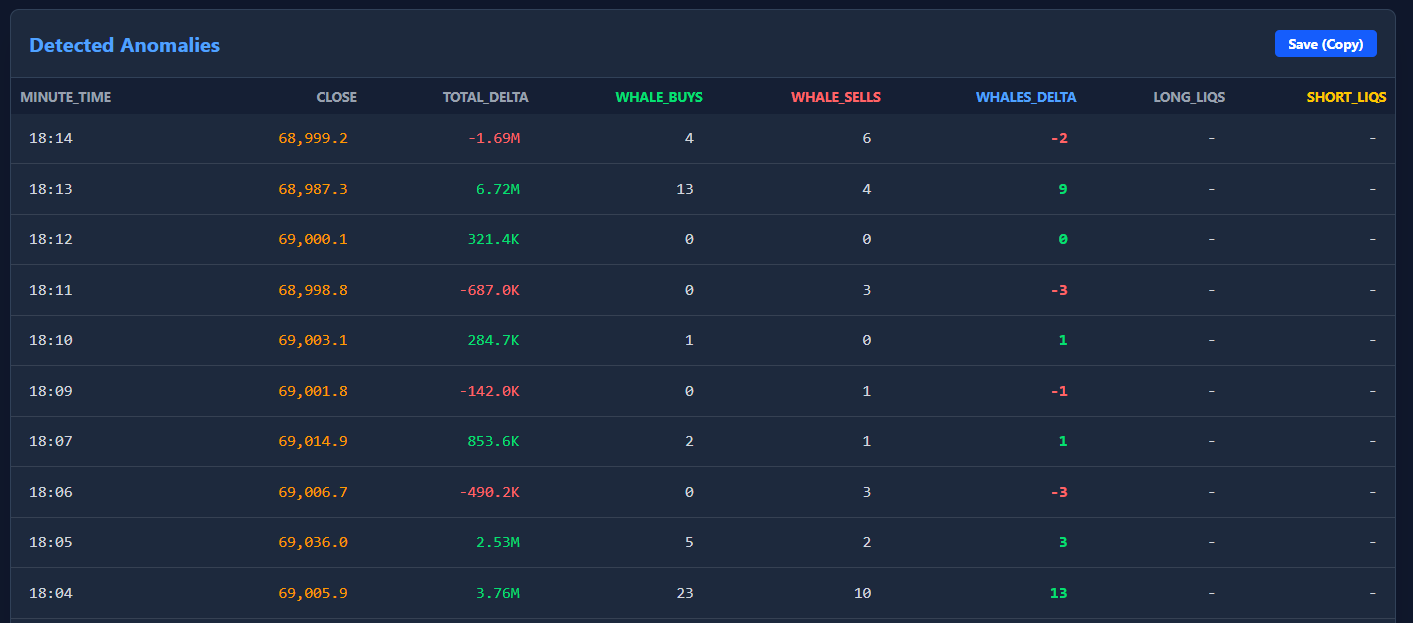Click close price 69,000.1
The width and height of the screenshot is (1413, 623).
[x=313, y=239]
